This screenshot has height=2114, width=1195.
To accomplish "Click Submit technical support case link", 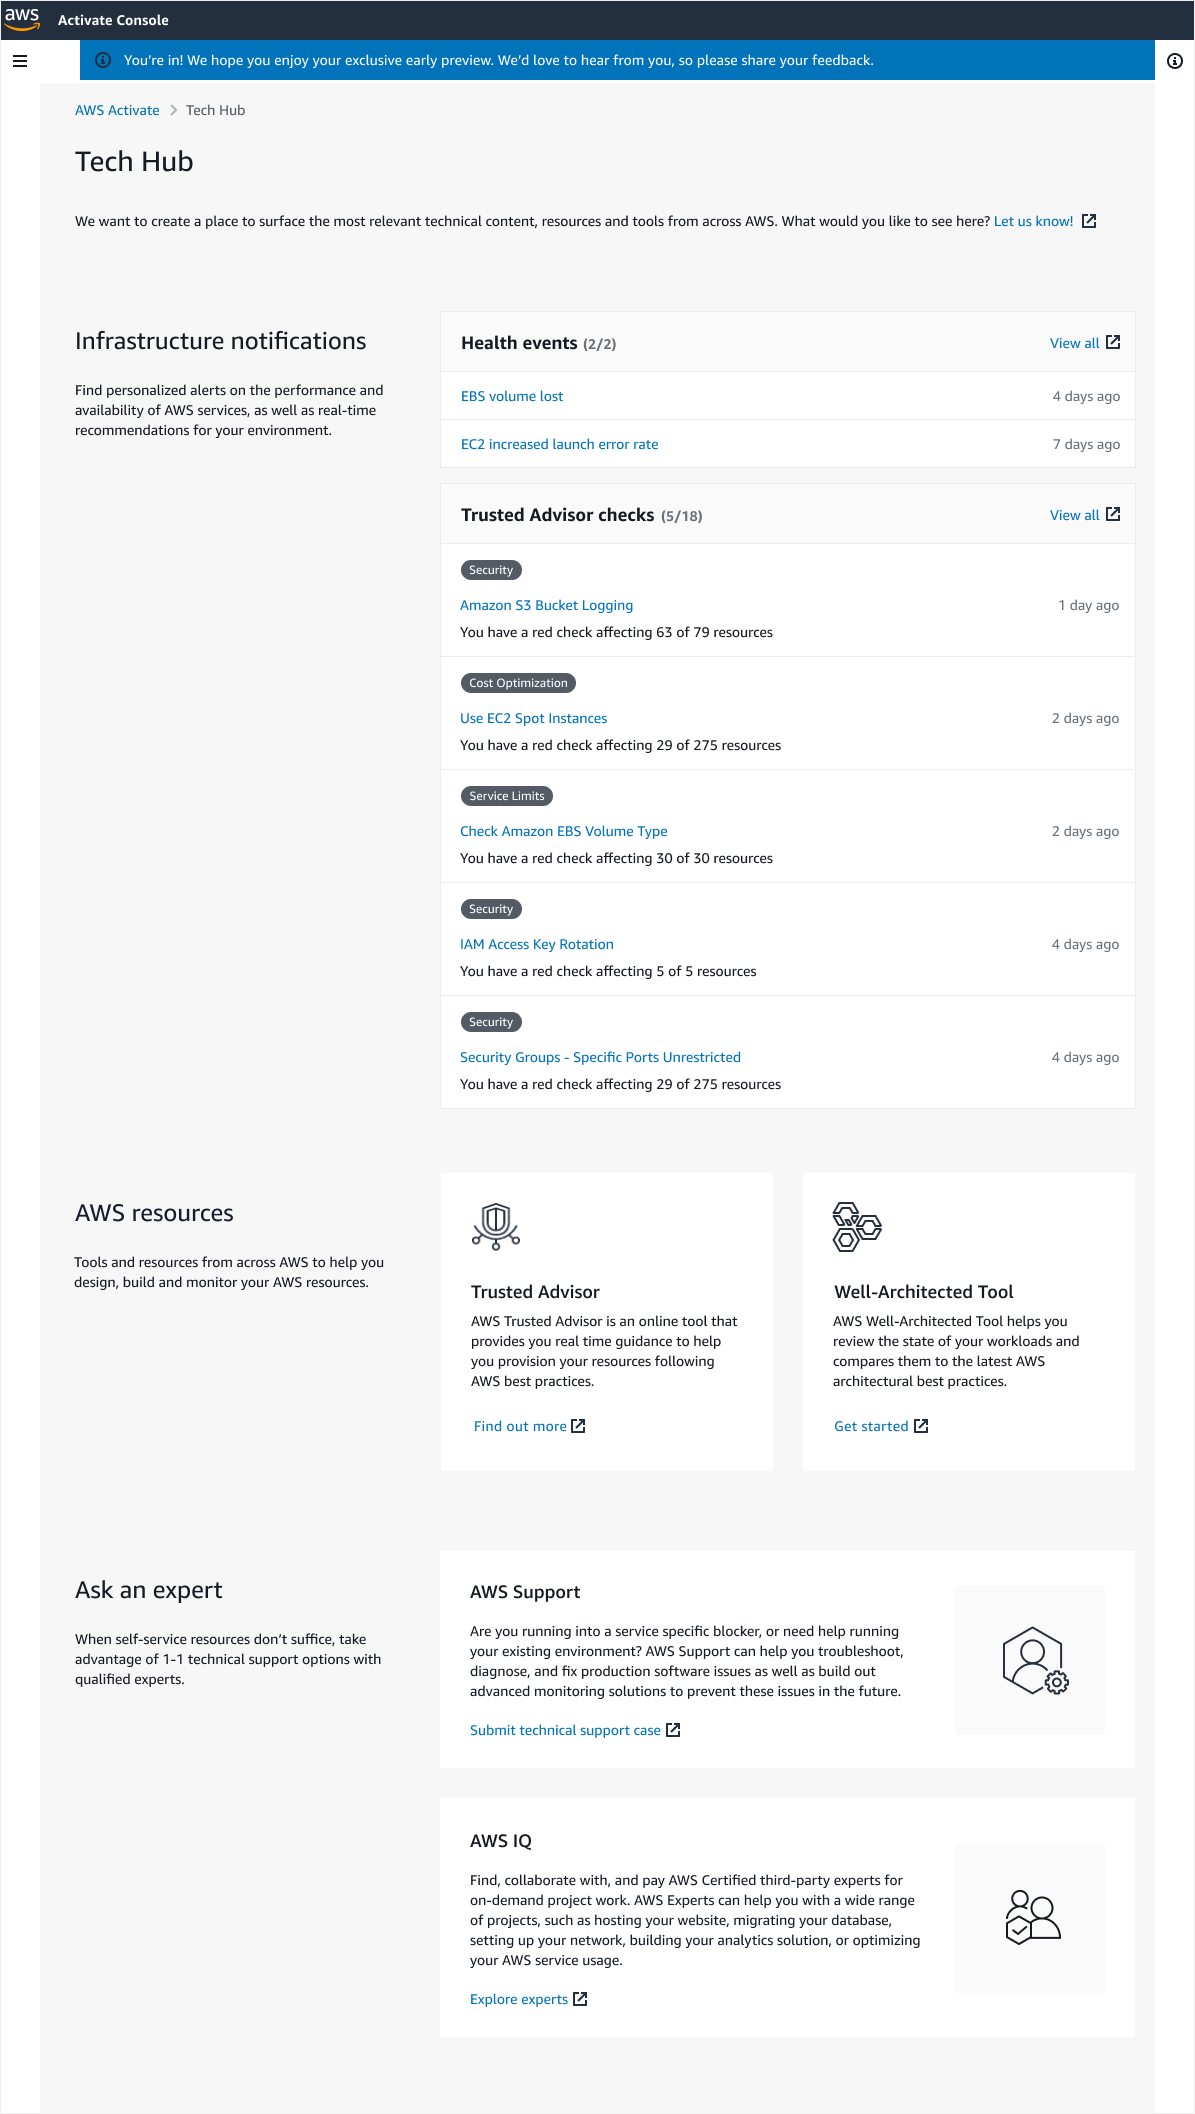I will (565, 1730).
